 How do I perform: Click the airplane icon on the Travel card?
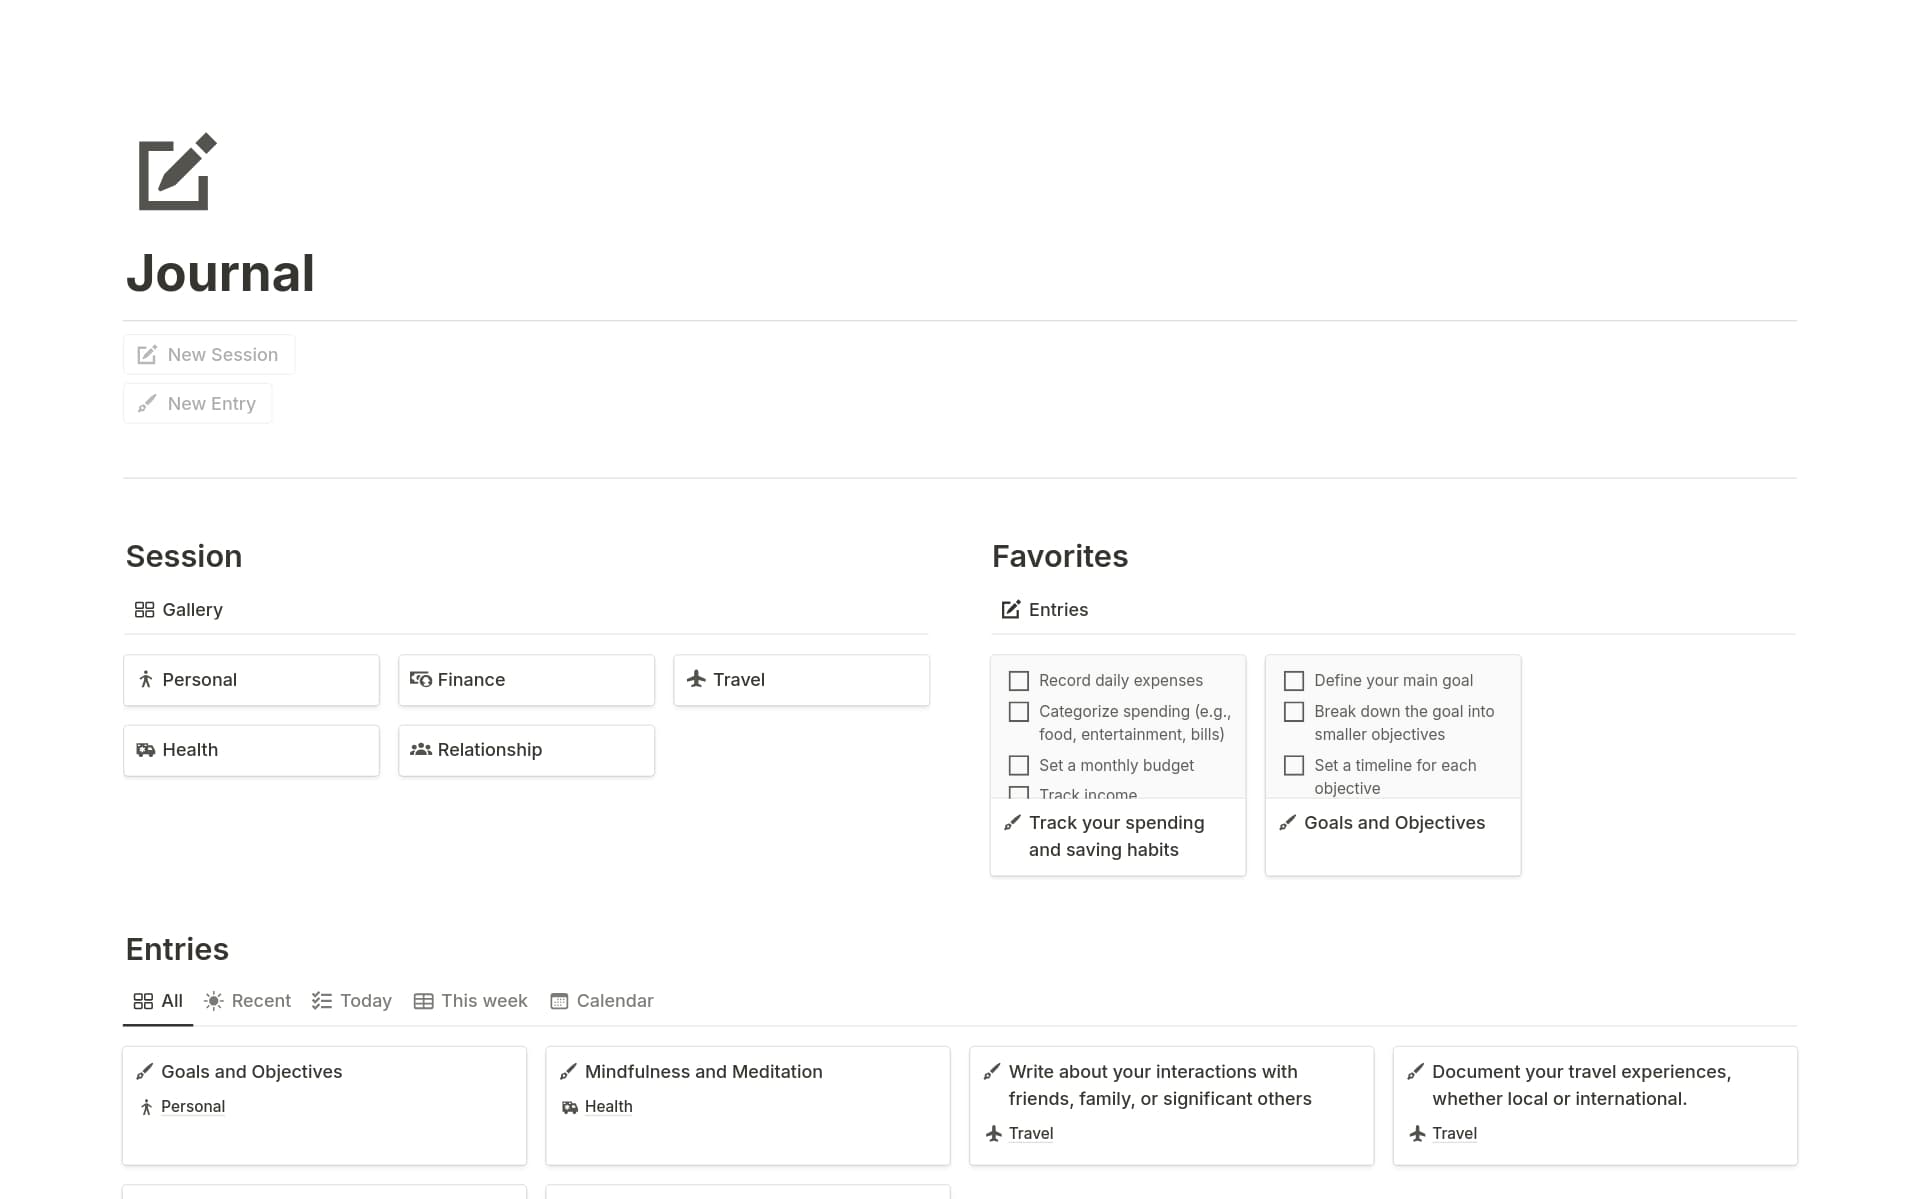click(x=696, y=679)
